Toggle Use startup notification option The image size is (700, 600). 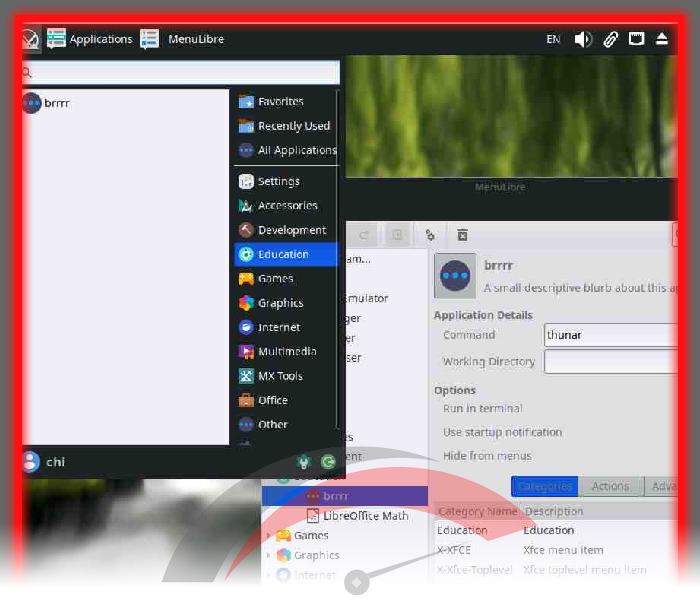coord(502,432)
